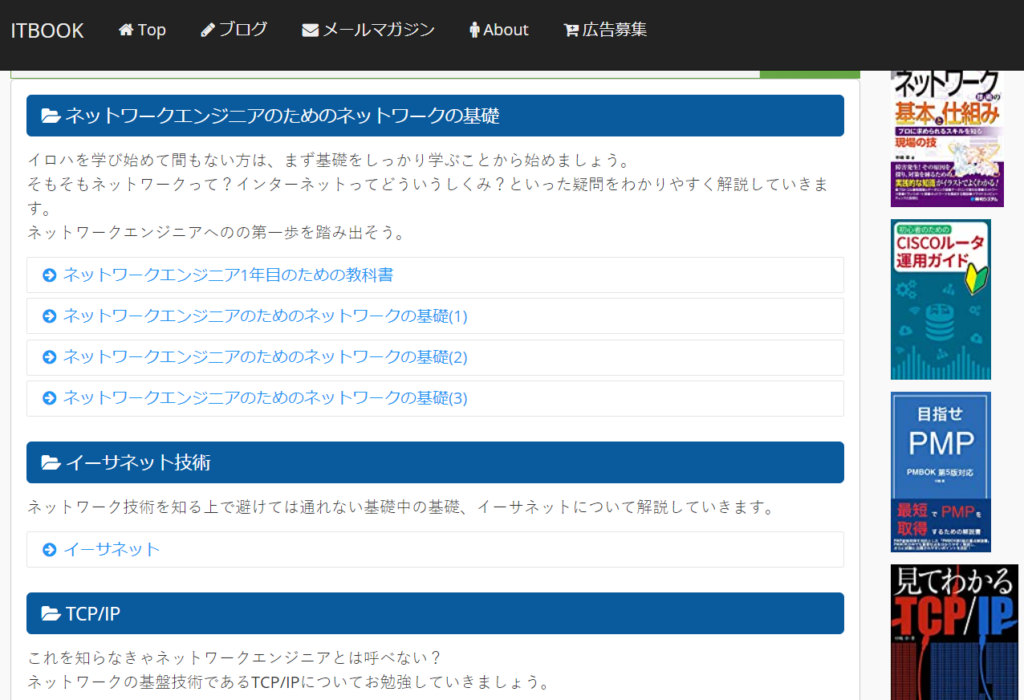Open the About page
Viewport: 1024px width, 700px height.
coord(499,29)
